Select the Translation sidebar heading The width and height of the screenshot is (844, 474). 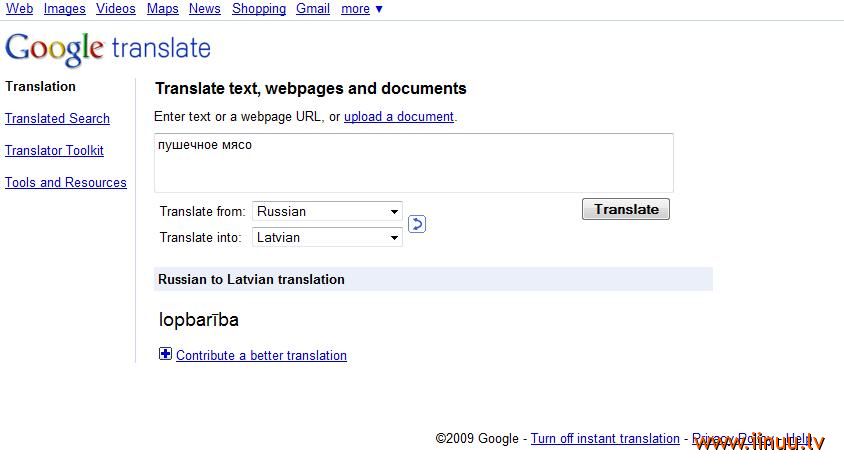coord(40,87)
